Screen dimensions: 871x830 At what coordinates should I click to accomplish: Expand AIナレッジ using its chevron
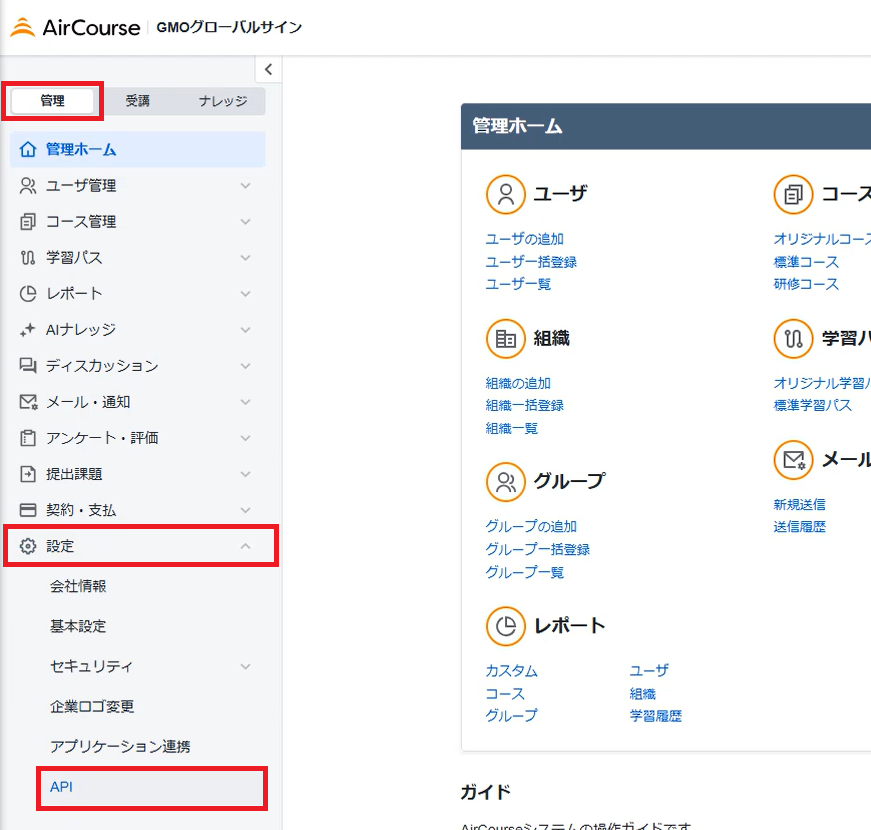(x=246, y=330)
